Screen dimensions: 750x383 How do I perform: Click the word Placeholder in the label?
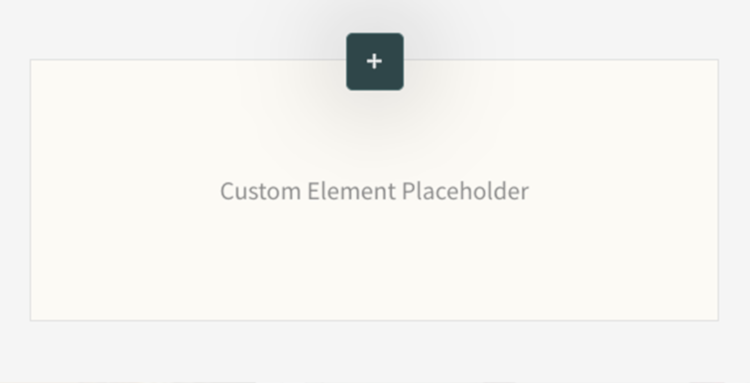coord(465,191)
